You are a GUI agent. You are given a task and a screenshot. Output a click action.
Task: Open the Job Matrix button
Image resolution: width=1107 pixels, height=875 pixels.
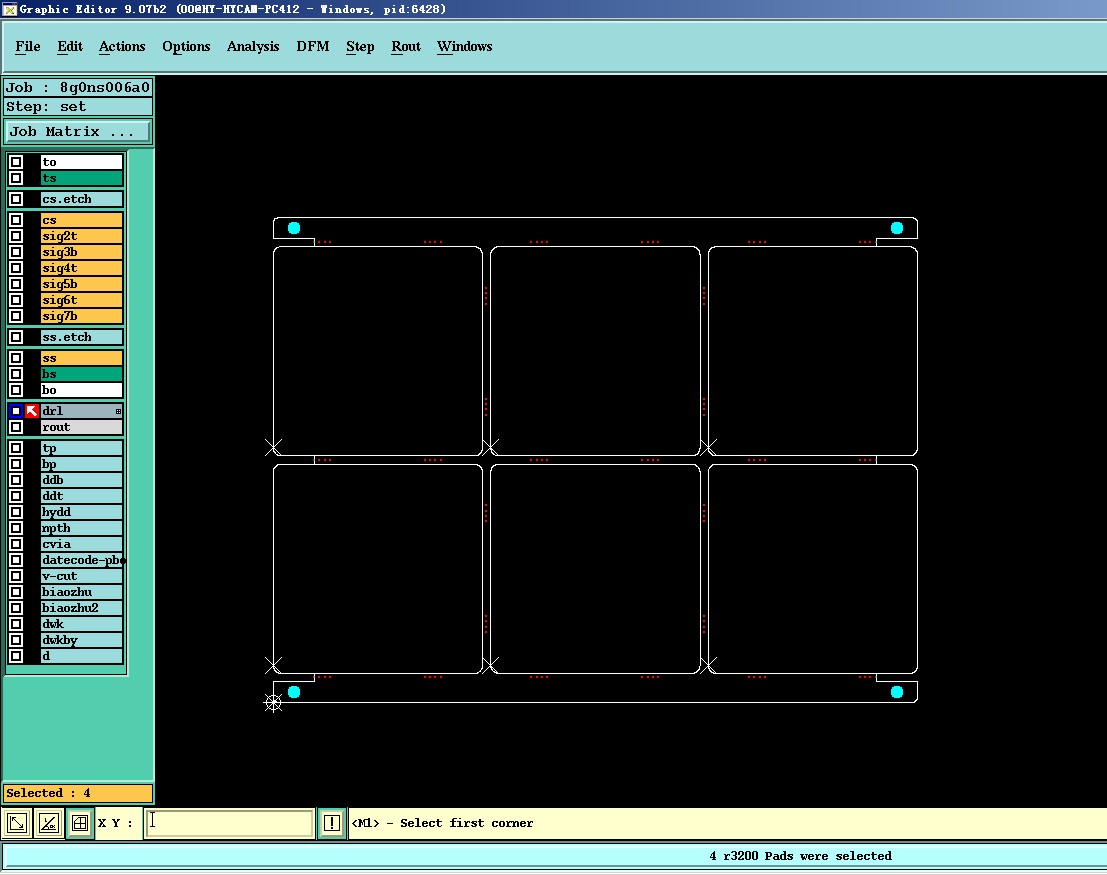click(78, 132)
